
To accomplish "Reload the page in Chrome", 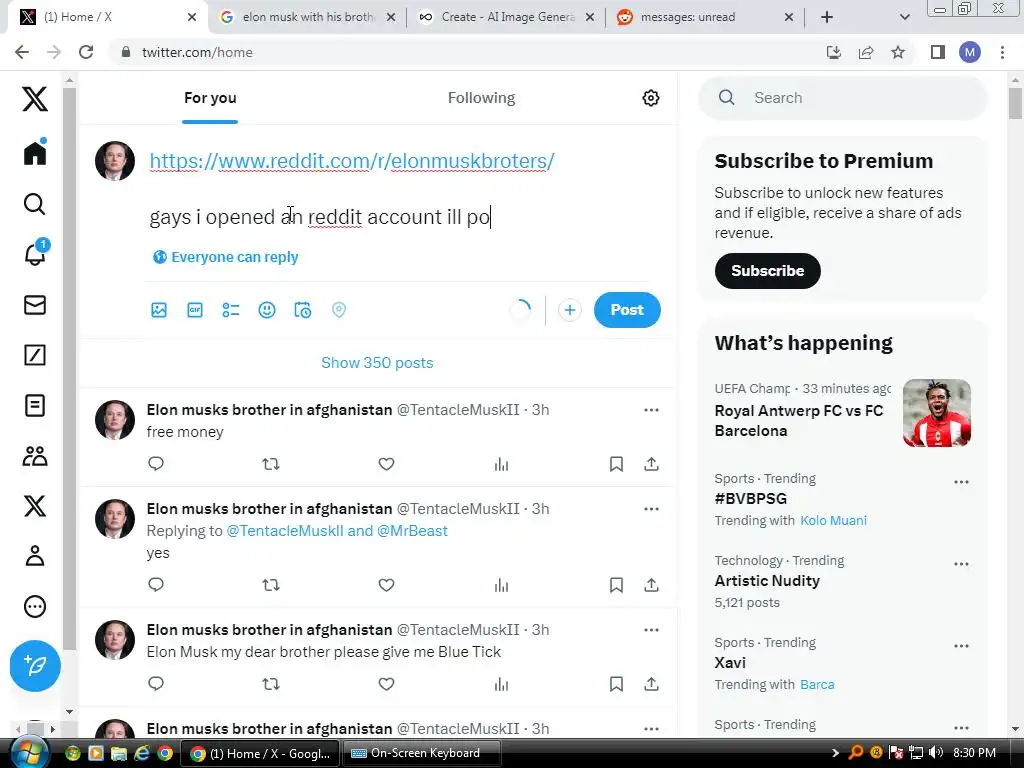I will pyautogui.click(x=86, y=52).
